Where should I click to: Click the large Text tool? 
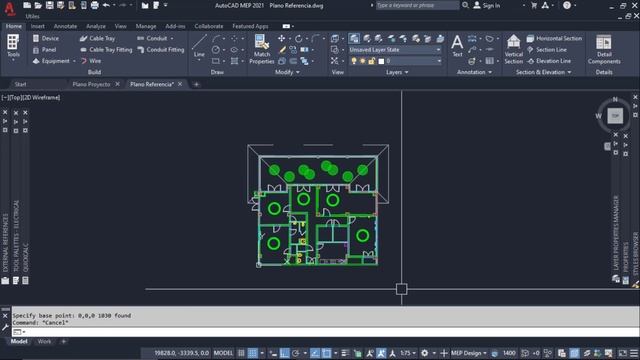pos(457,46)
